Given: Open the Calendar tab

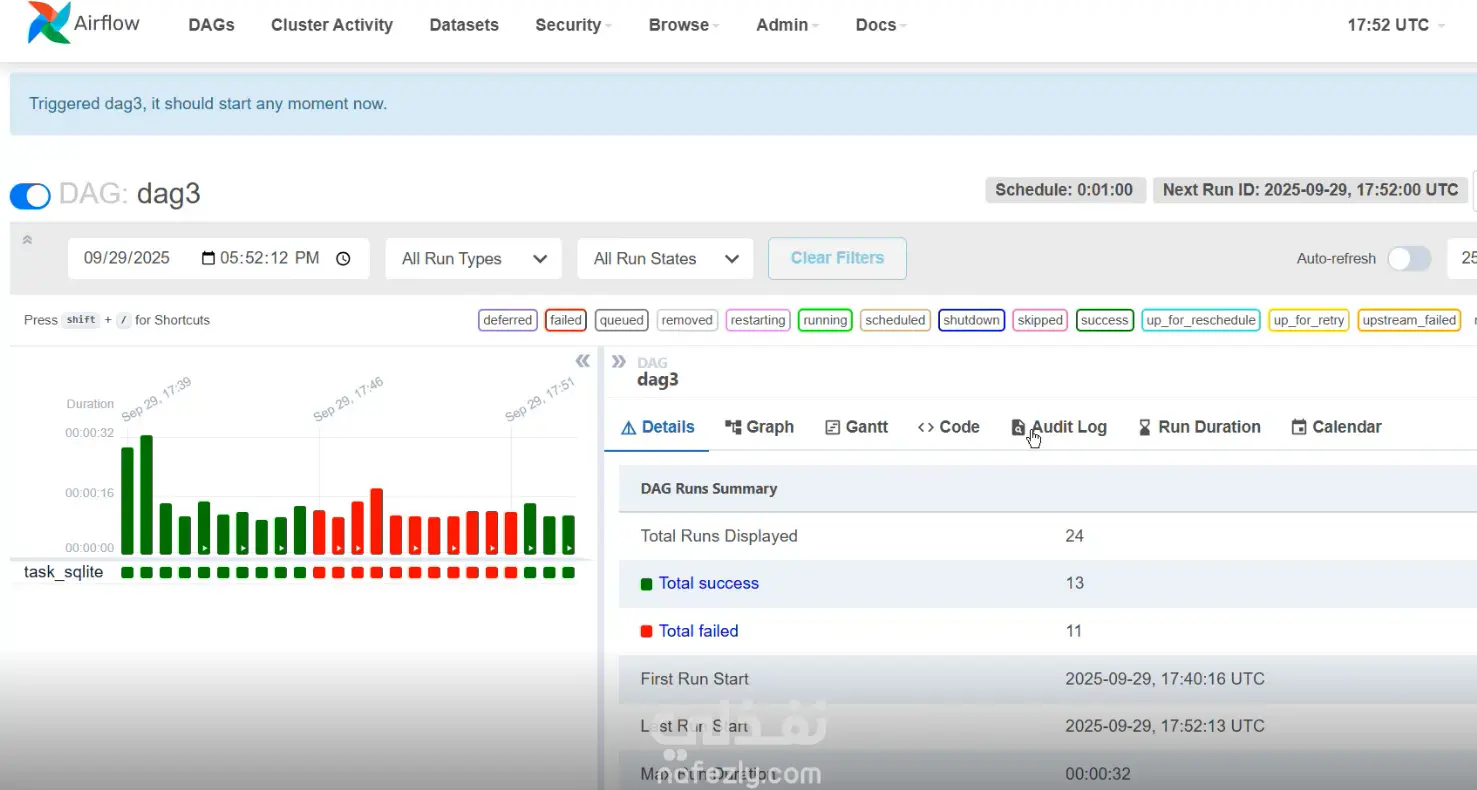Looking at the screenshot, I should point(1336,427).
